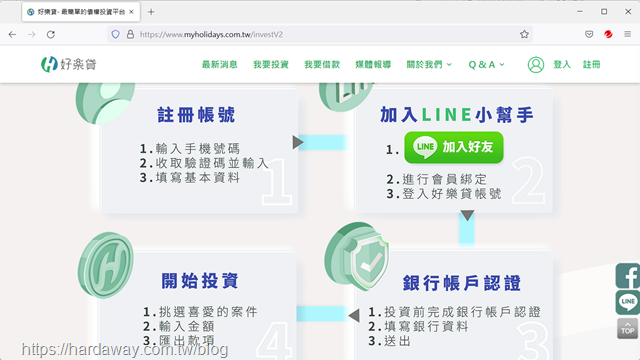Expand the 關於我們 dropdown menu
Screen dimensions: 640x360
click(x=429, y=64)
